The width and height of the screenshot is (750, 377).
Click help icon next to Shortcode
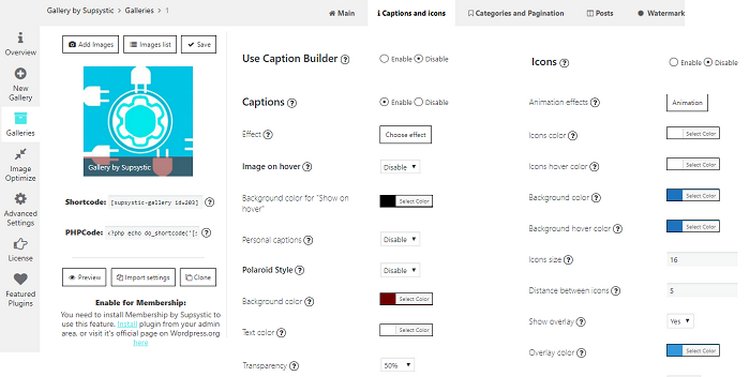coord(210,202)
